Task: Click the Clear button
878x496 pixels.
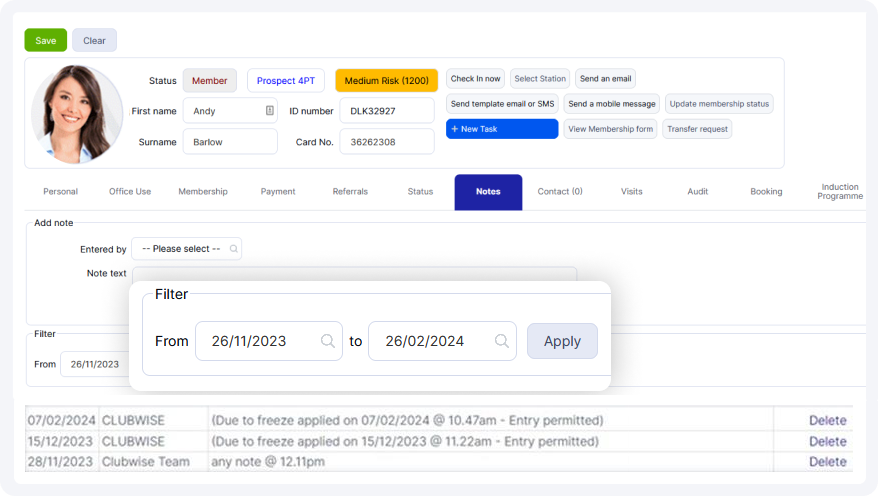Action: pyautogui.click(x=94, y=40)
